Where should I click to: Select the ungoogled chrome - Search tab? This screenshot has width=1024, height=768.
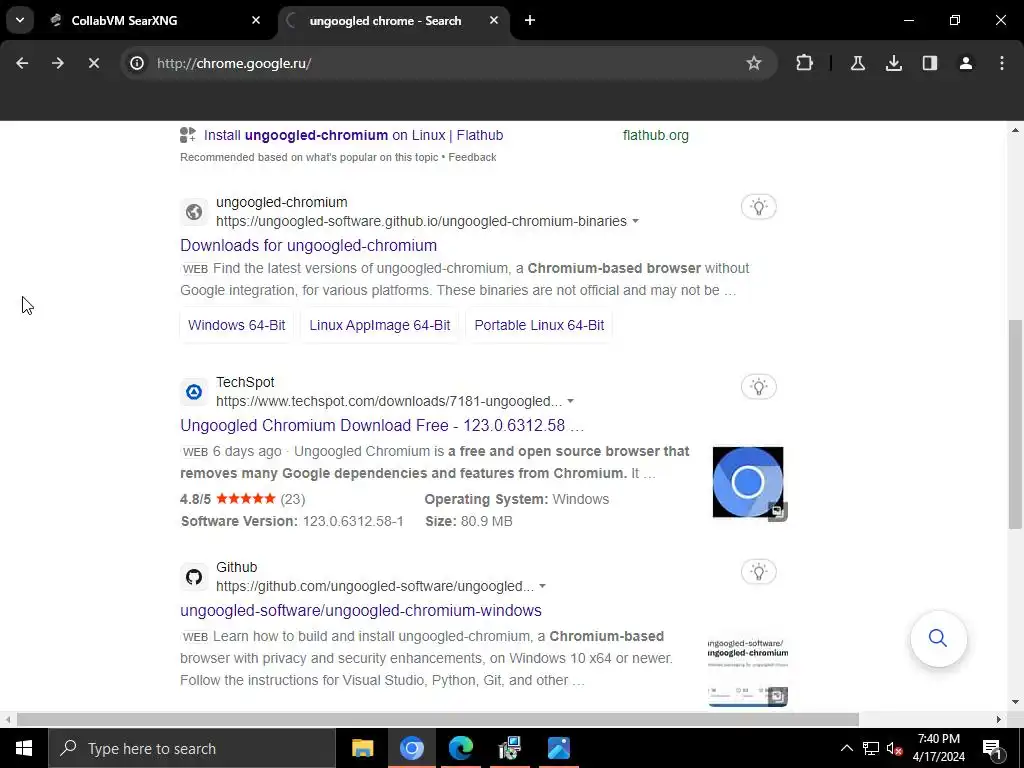(393, 21)
